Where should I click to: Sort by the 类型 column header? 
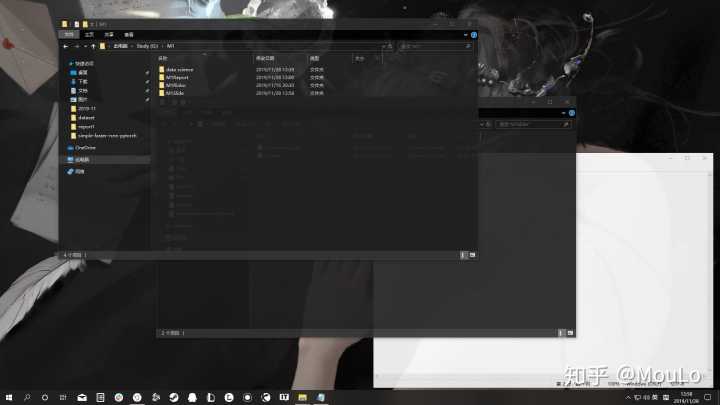314,58
